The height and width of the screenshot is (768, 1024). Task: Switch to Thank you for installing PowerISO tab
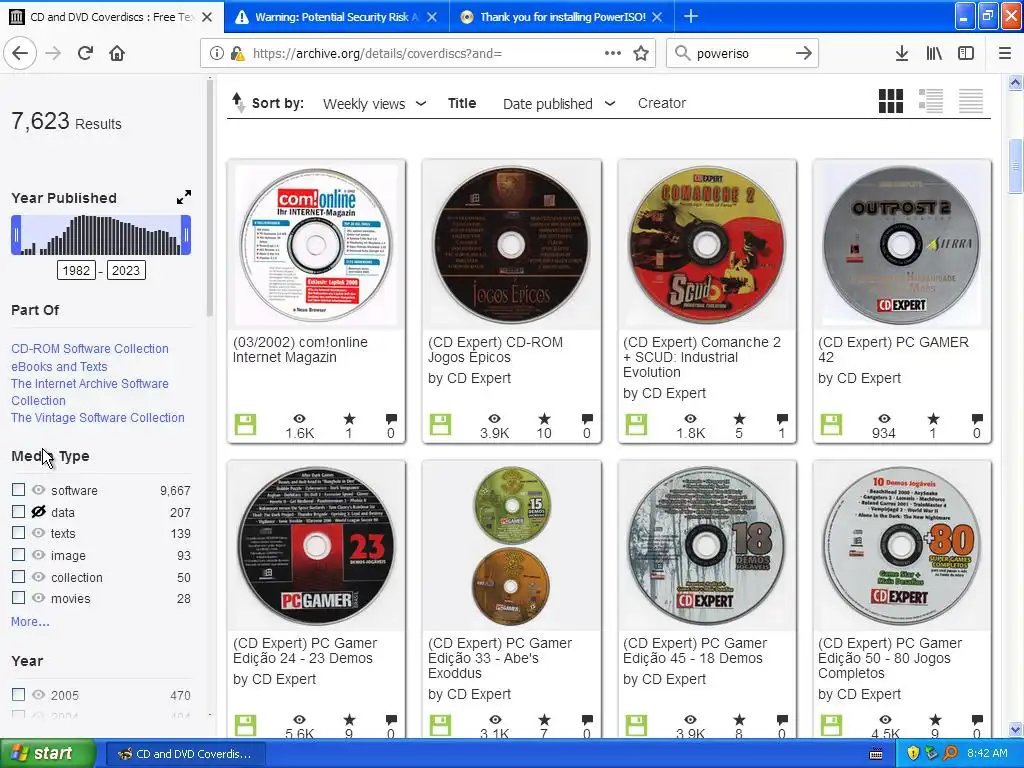[562, 17]
